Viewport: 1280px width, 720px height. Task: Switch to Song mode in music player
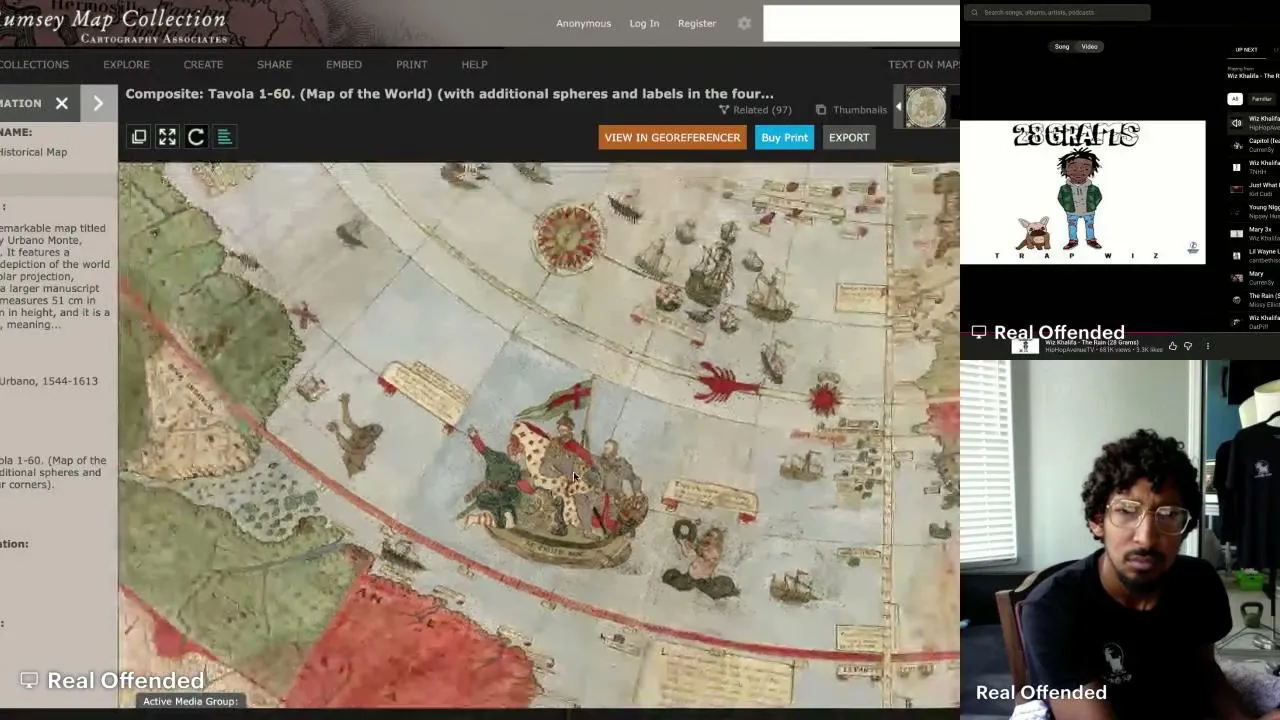click(1062, 47)
